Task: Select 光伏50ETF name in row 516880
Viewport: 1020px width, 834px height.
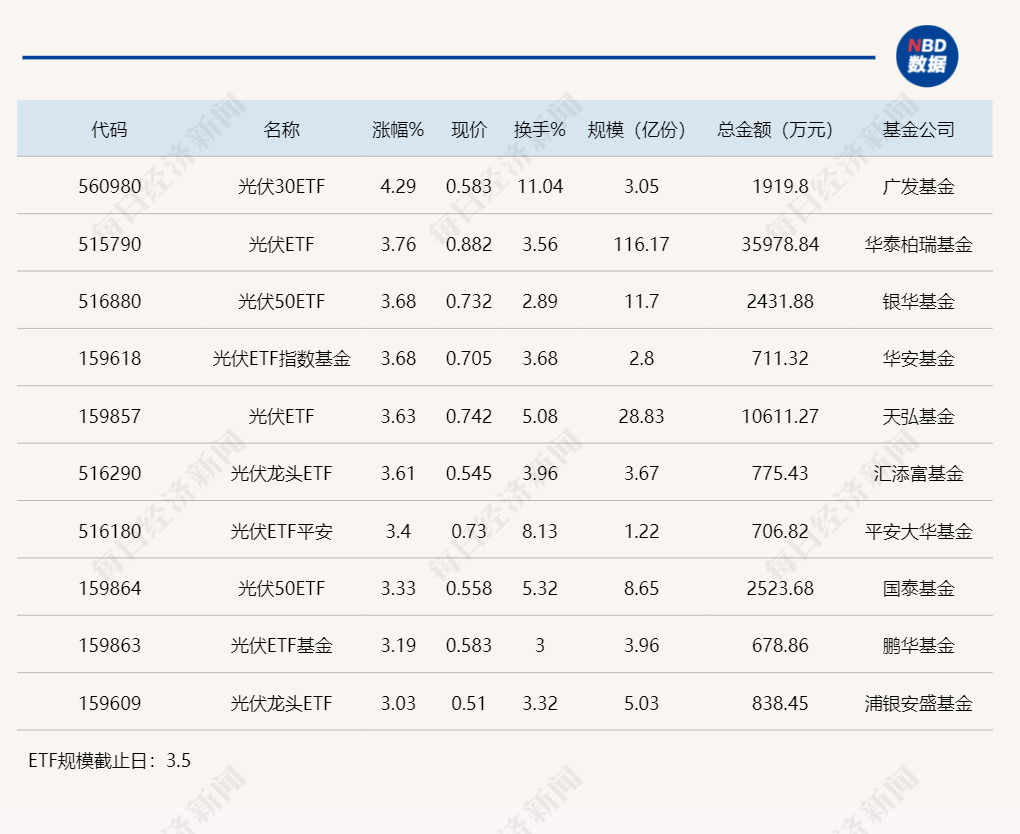Action: coord(281,302)
